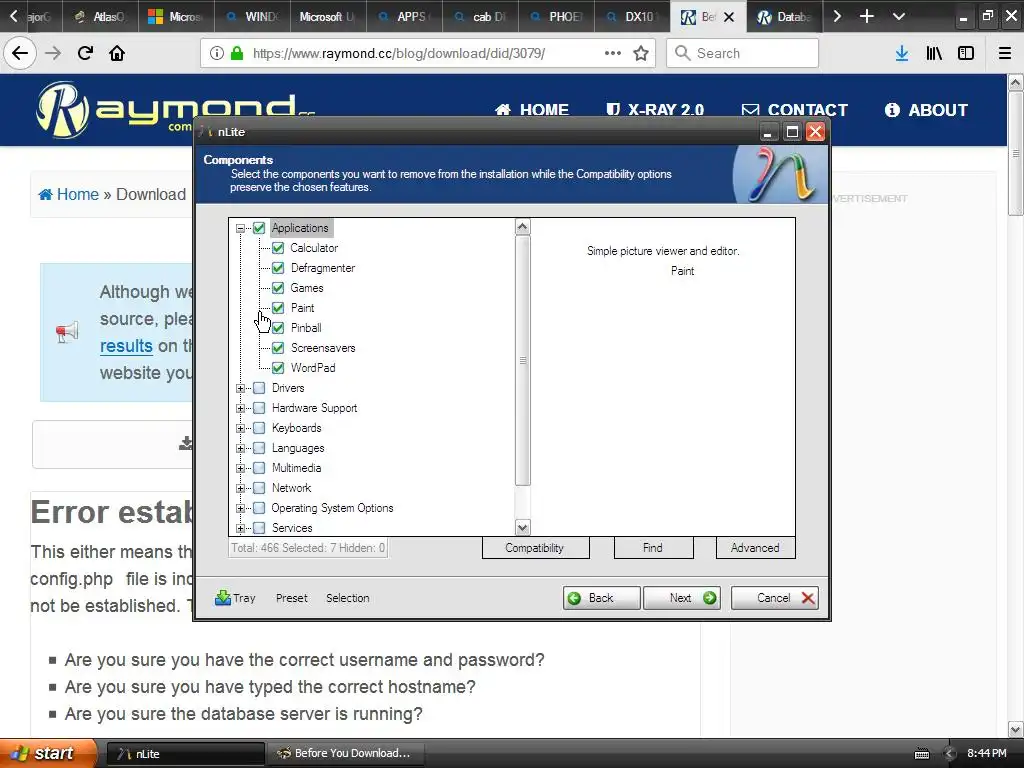Collapse the Applications tree node
The image size is (1024, 768).
click(240, 229)
